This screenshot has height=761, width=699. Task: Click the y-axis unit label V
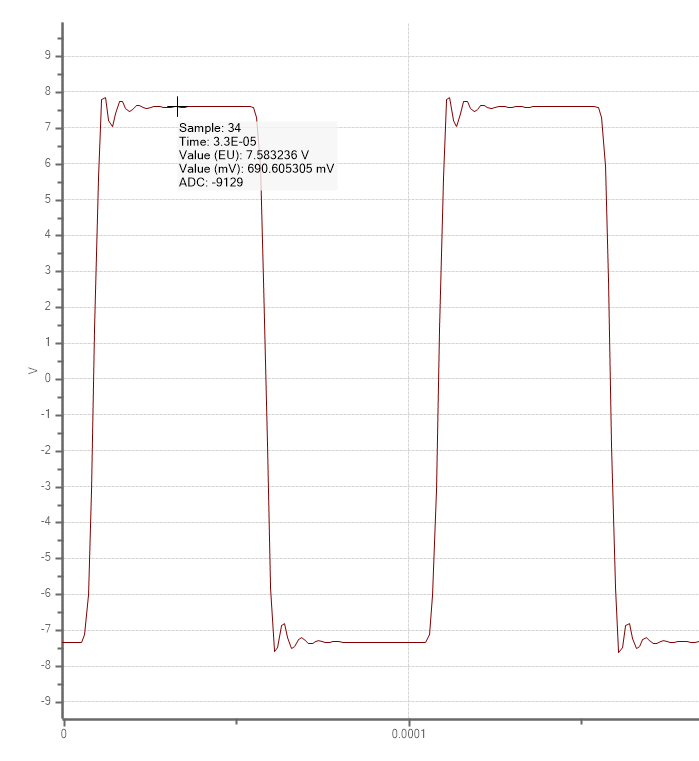tap(33, 371)
